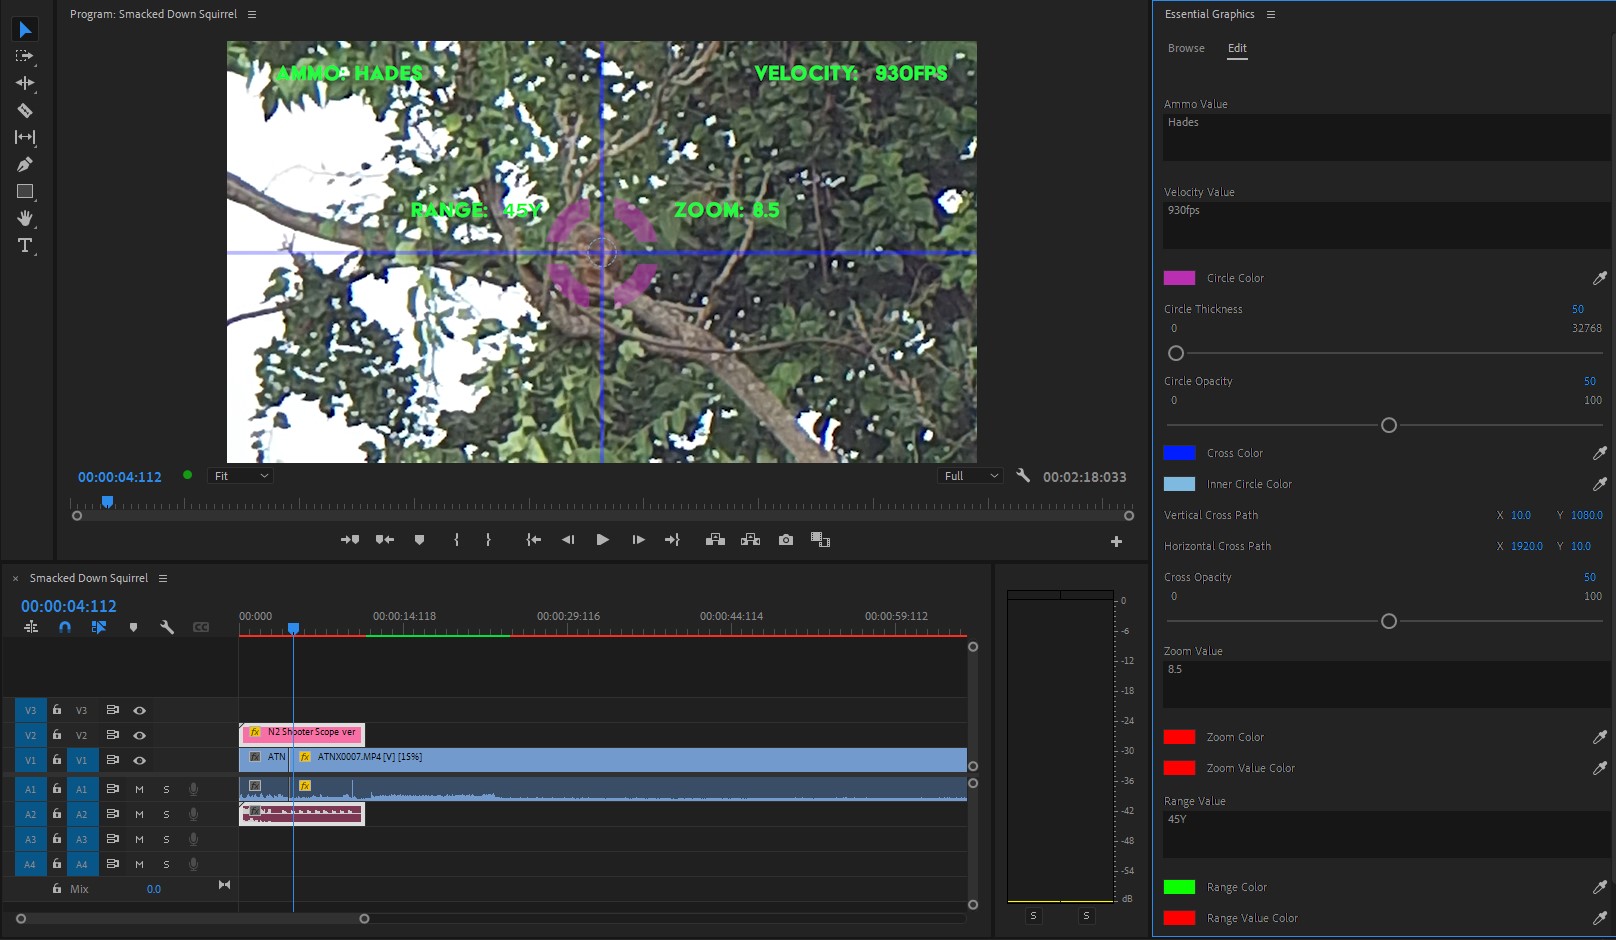
Task: Click the Extract button
Action: click(x=750, y=540)
